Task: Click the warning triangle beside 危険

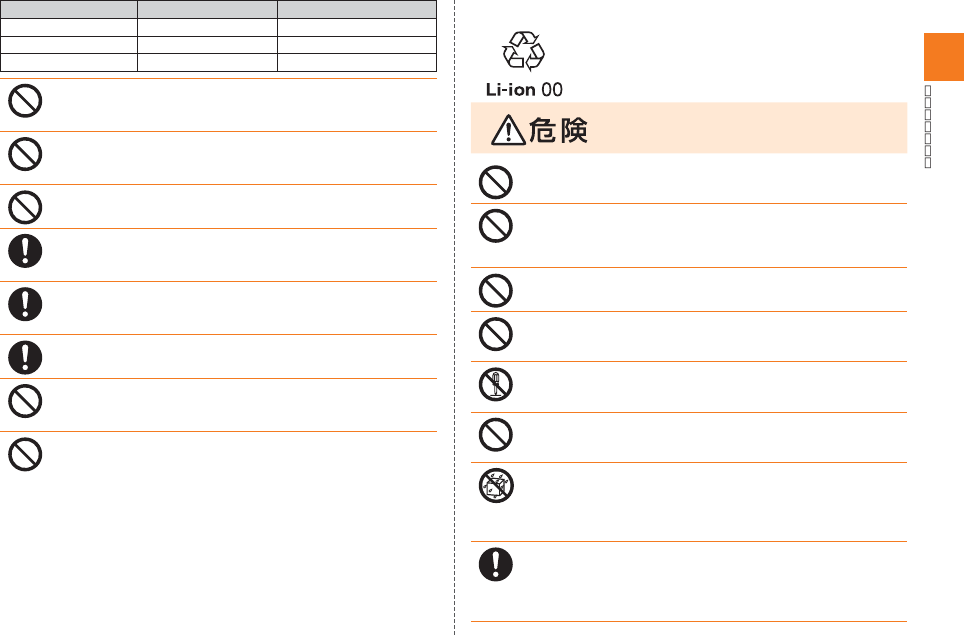Action: pyautogui.click(x=509, y=130)
